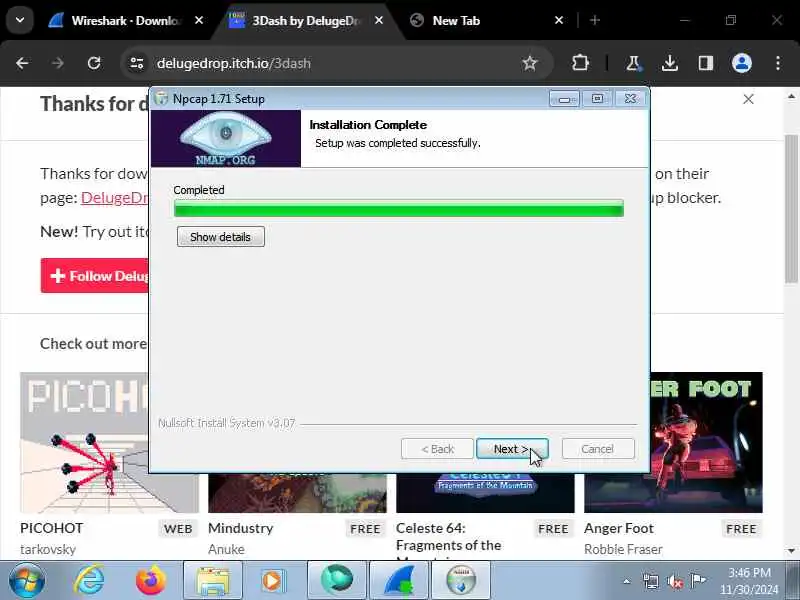This screenshot has height=600, width=800.
Task: Click the page vertical scrollbar thumb
Action: pyautogui.click(x=791, y=208)
